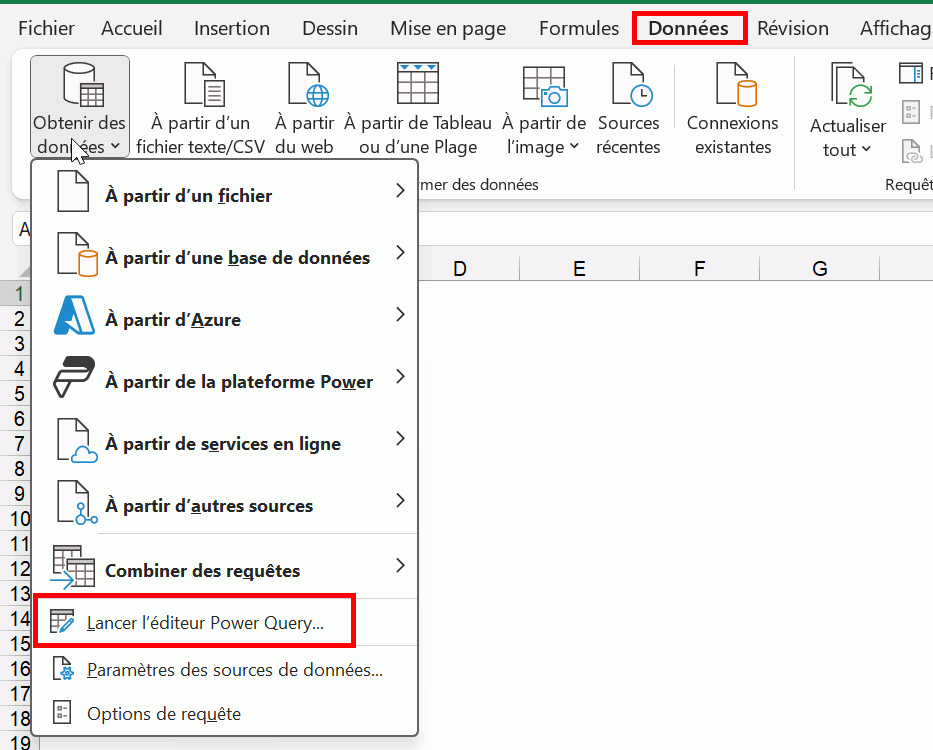
Task: Click the Connexions existantes icon
Action: click(732, 85)
